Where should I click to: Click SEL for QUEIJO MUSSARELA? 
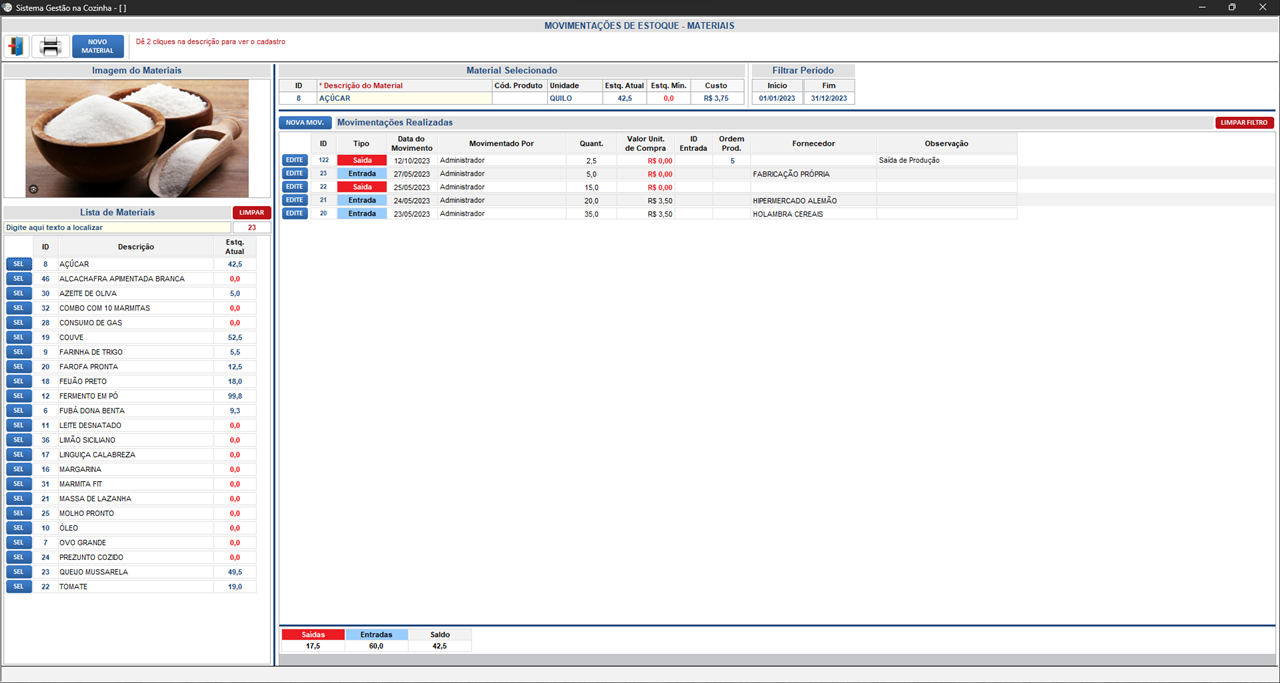[19, 572]
